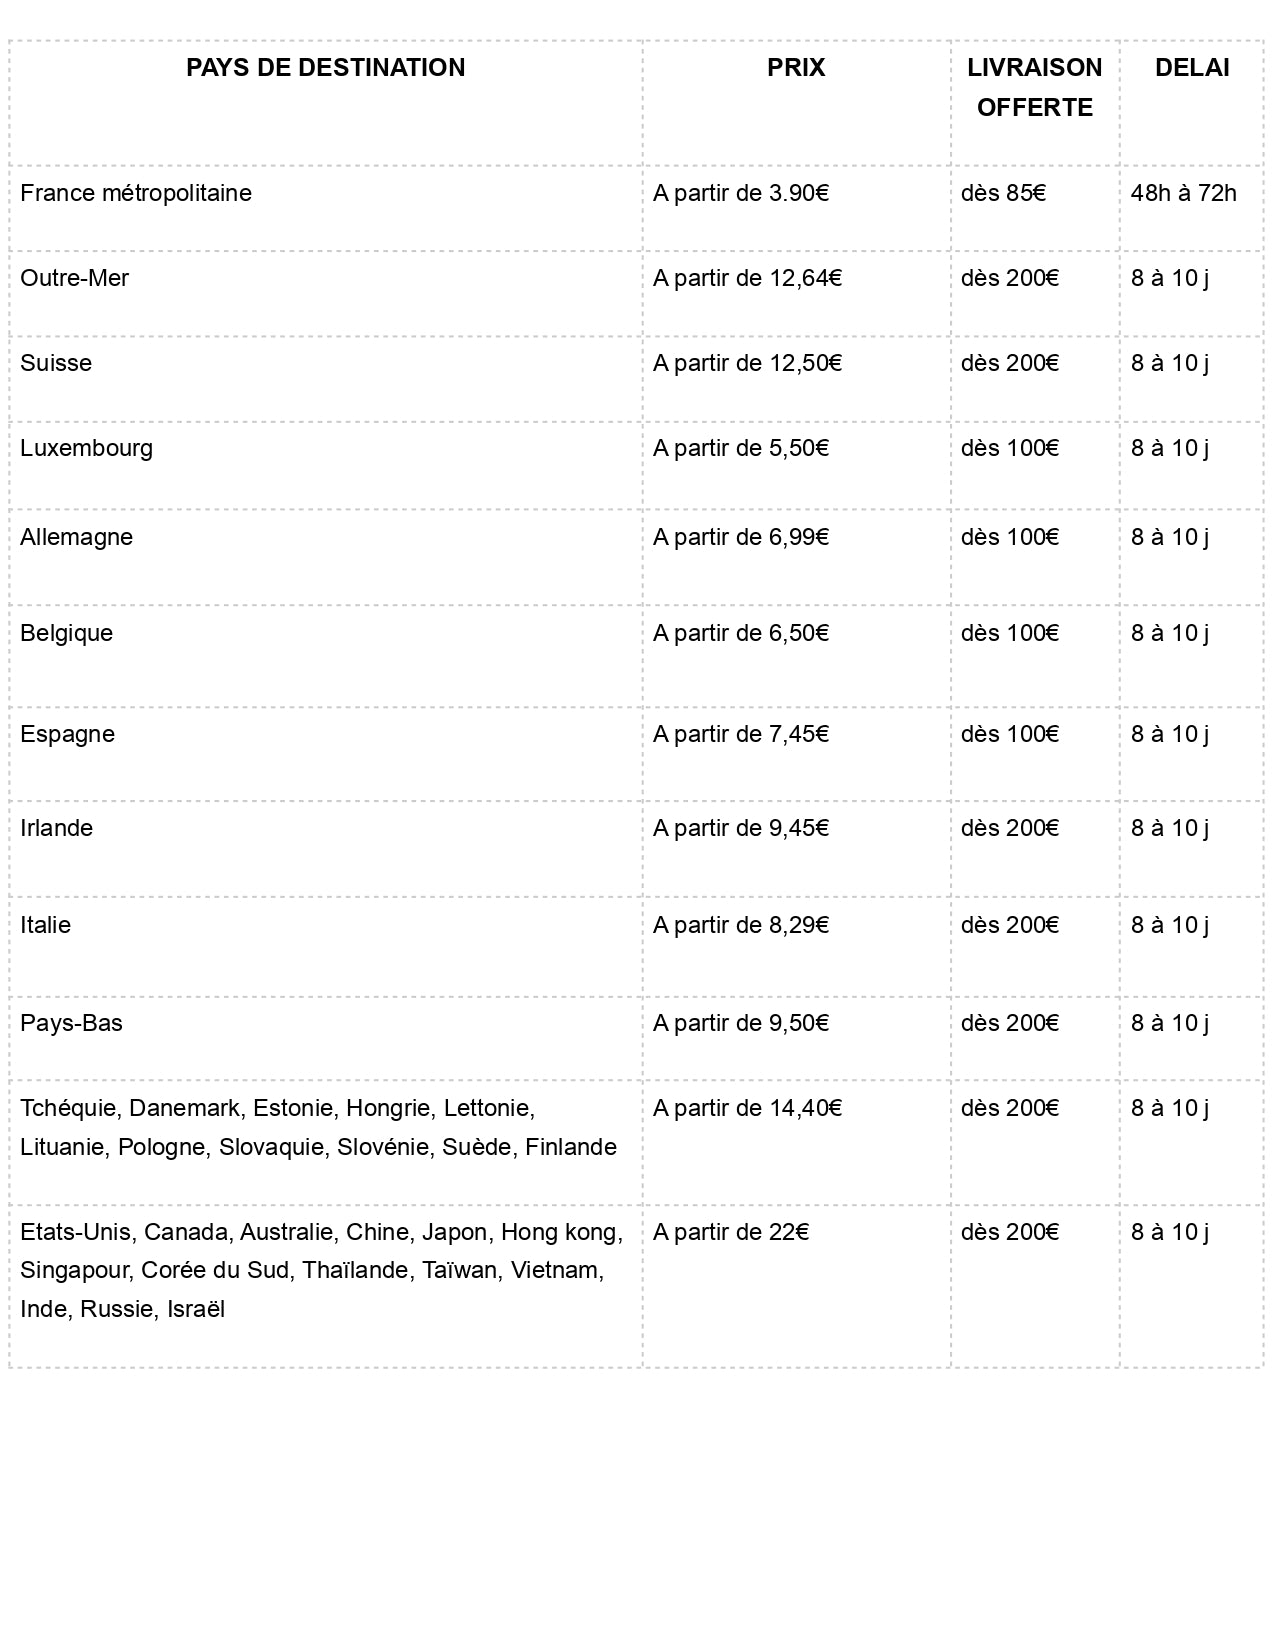1275x1650 pixels.
Task: Click the Etats-Unis, Canada, Australie destinations cell
Action: pyautogui.click(x=321, y=1270)
